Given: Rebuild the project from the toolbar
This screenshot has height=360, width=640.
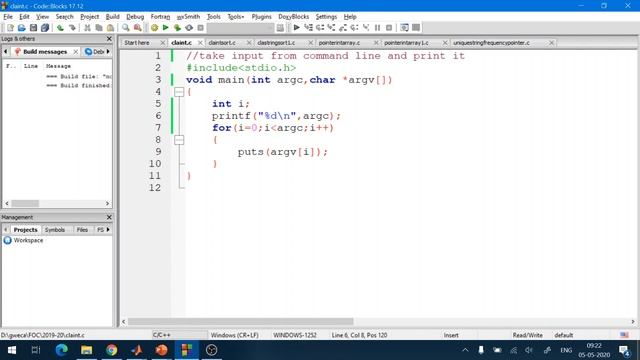Looking at the screenshot, I should click(x=189, y=28).
